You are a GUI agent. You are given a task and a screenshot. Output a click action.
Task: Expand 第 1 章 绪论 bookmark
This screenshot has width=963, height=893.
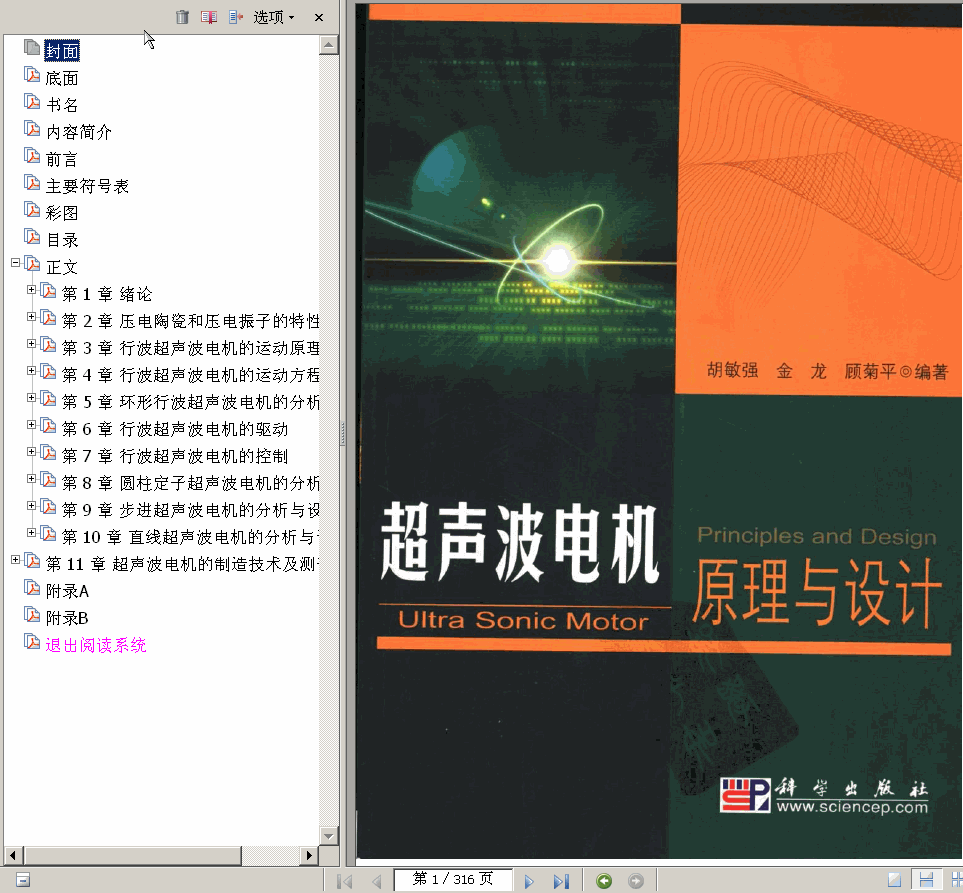click(x=32, y=290)
